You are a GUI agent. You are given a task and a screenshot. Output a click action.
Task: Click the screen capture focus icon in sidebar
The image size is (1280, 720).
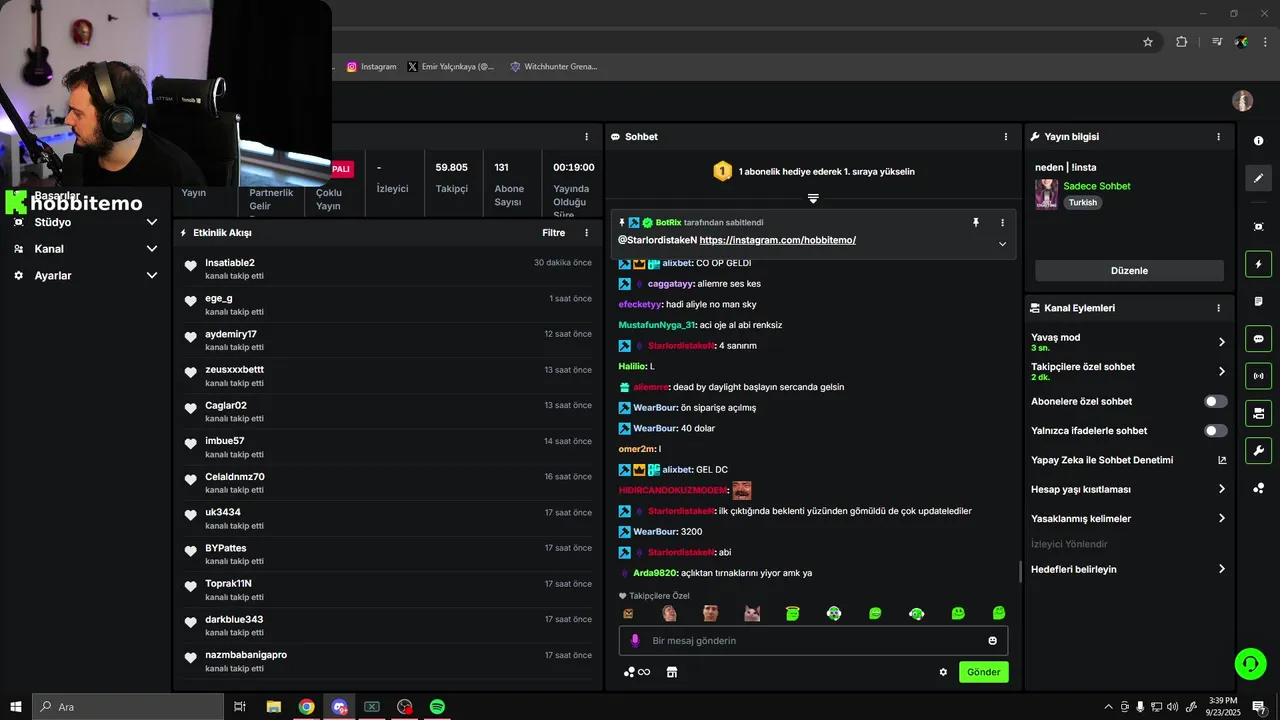(x=1258, y=227)
